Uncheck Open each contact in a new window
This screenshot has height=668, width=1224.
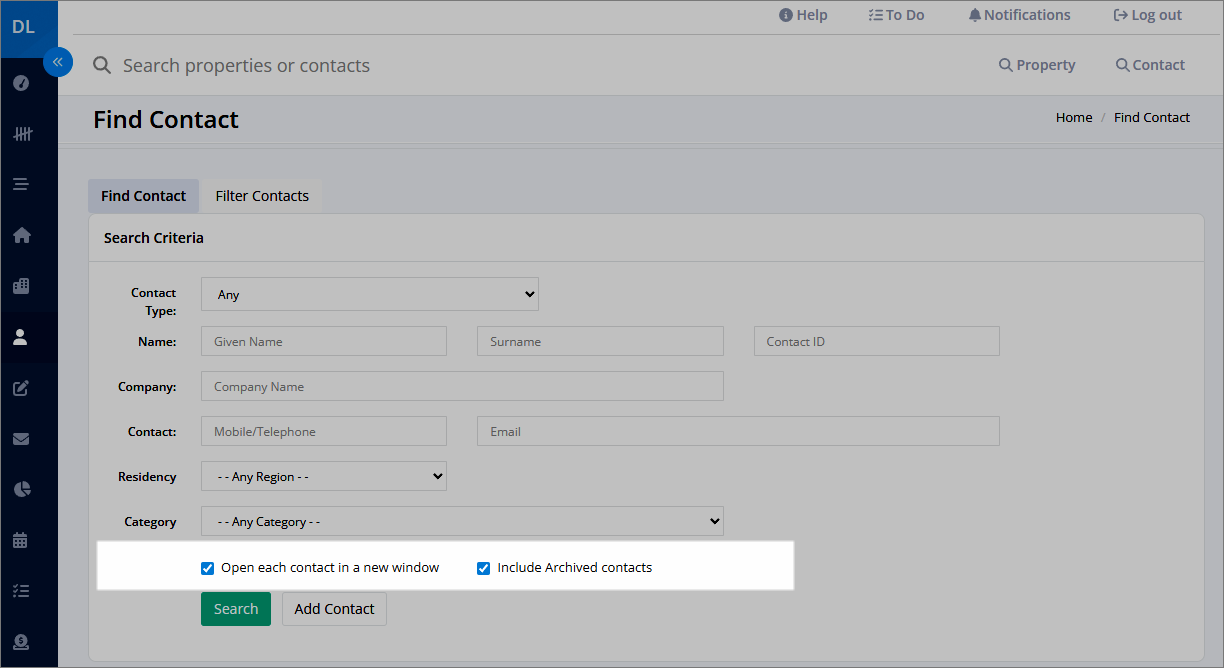click(x=208, y=568)
